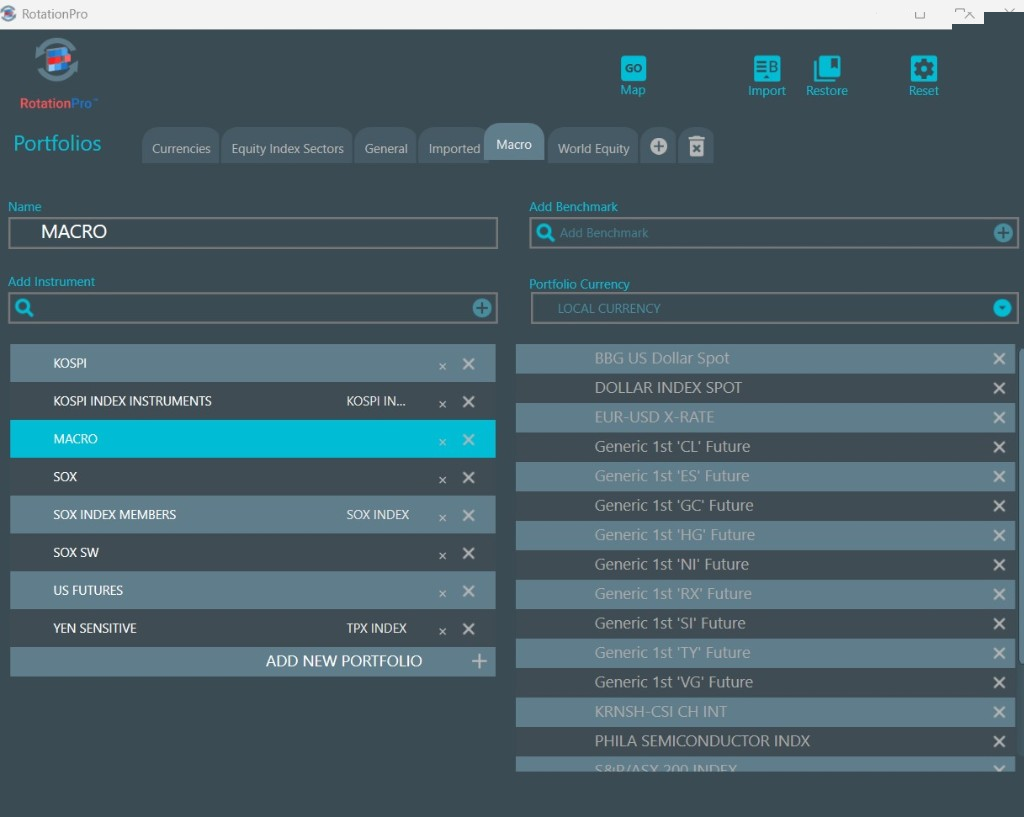This screenshot has width=1024, height=817.
Task: Delete tab using trash icon
Action: (696, 146)
